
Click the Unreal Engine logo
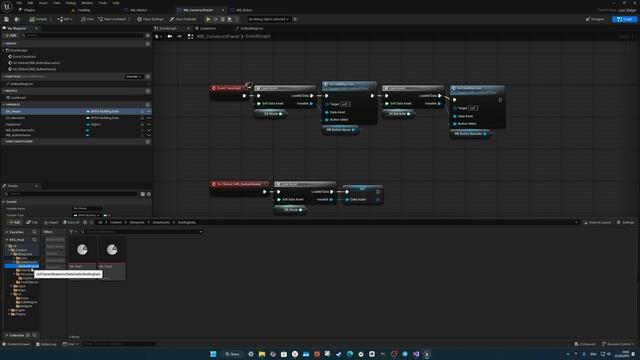7,6
